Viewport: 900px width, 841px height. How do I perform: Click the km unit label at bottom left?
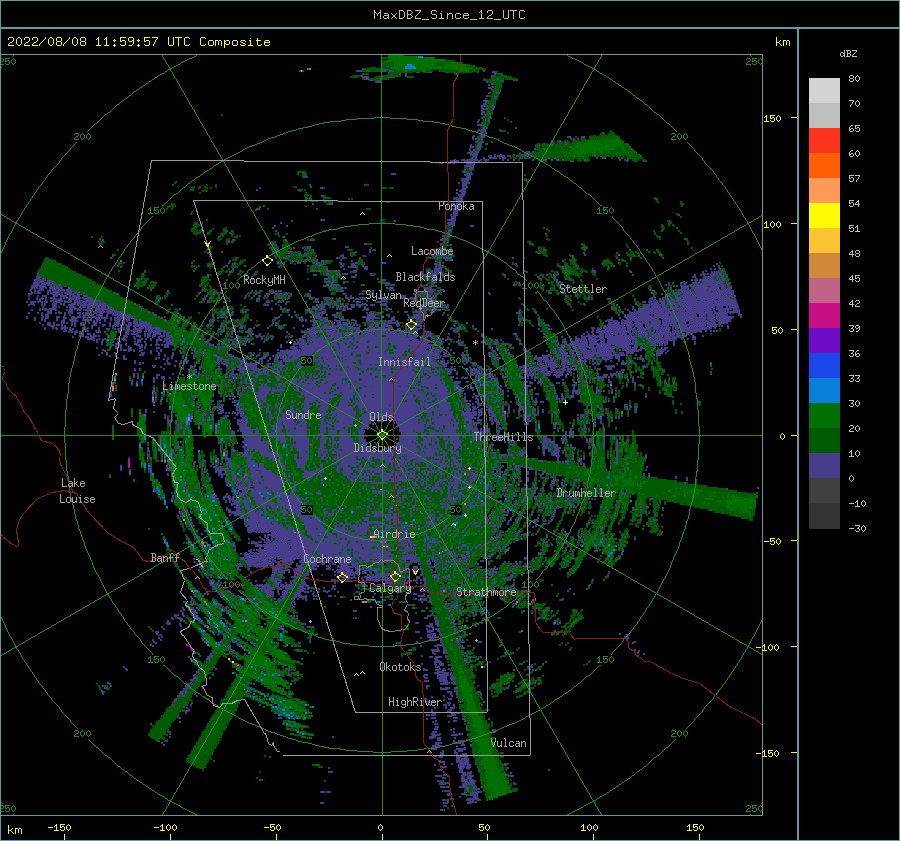(x=14, y=830)
